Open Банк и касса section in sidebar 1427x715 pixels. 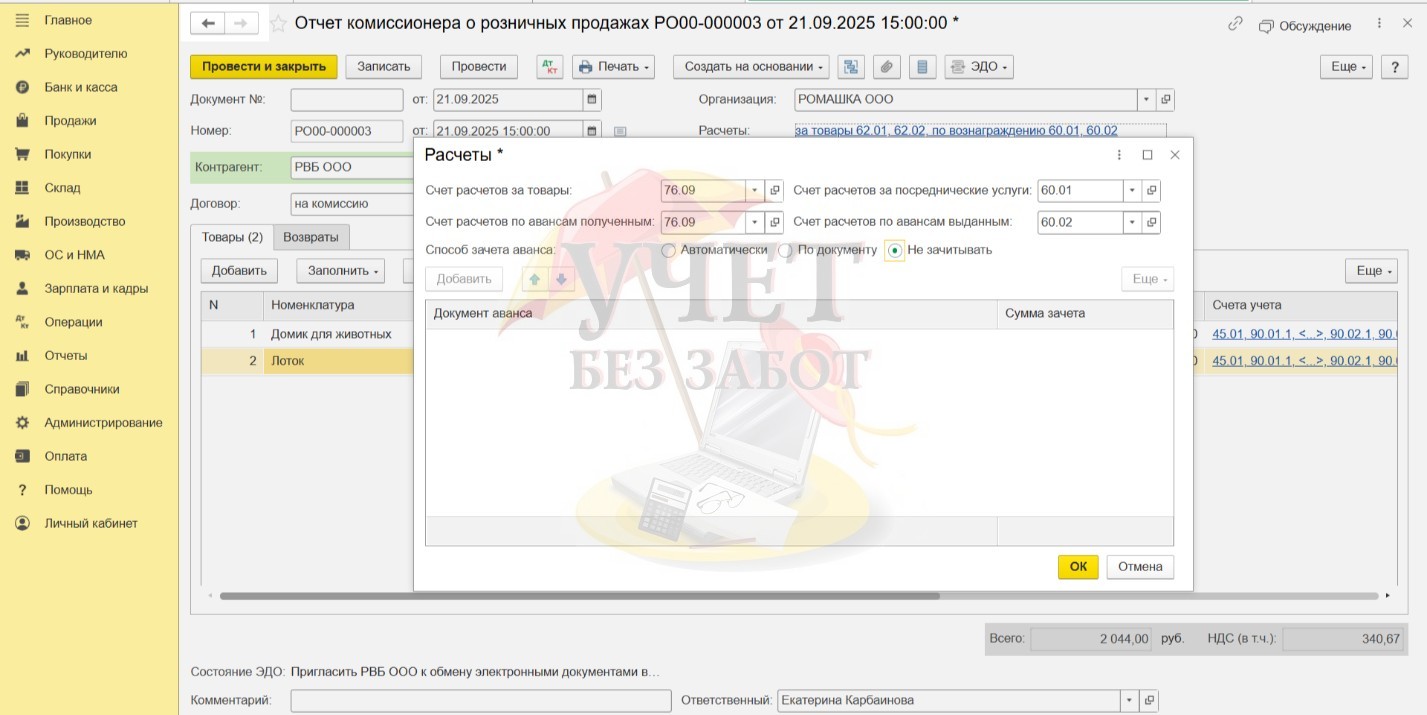(80, 87)
